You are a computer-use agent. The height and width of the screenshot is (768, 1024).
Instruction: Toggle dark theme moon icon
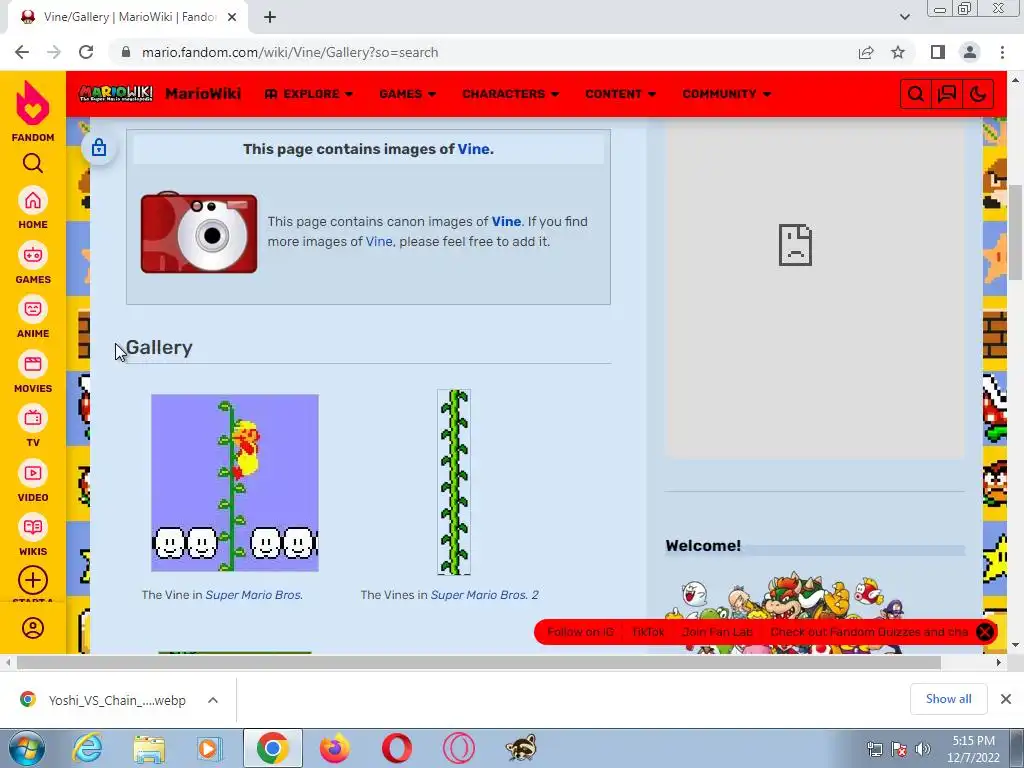(x=978, y=94)
